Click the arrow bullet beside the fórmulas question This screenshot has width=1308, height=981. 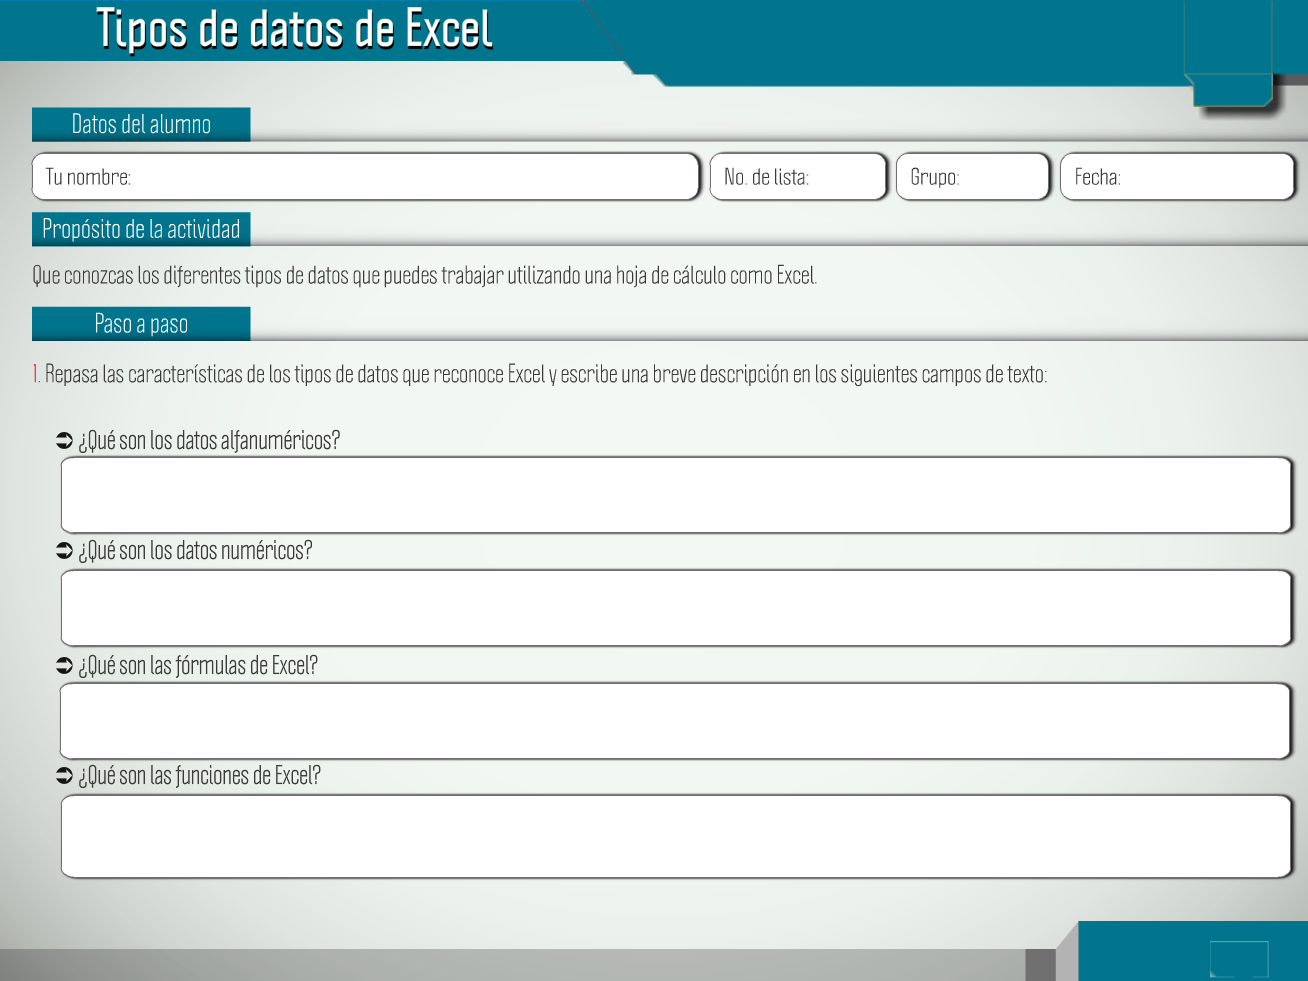pyautogui.click(x=65, y=666)
